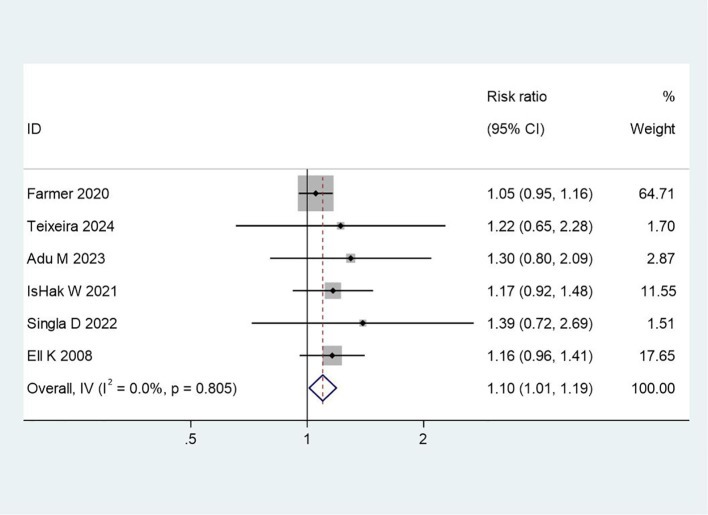Click the overall effect diamond marker
Image resolution: width=708 pixels, height=515 pixels.
323,388
